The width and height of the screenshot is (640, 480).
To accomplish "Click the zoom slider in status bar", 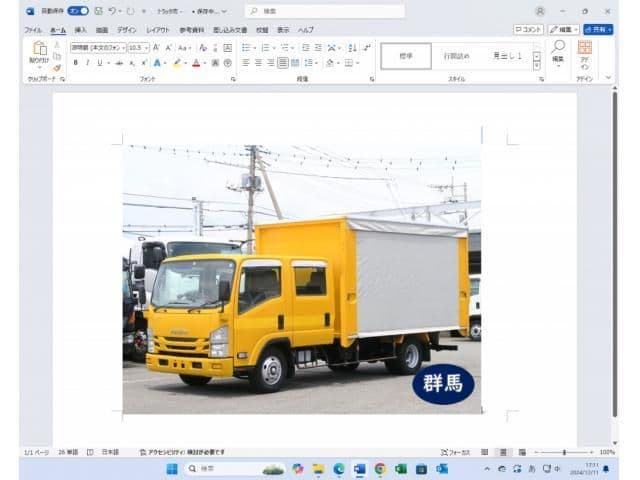I will [x=564, y=452].
